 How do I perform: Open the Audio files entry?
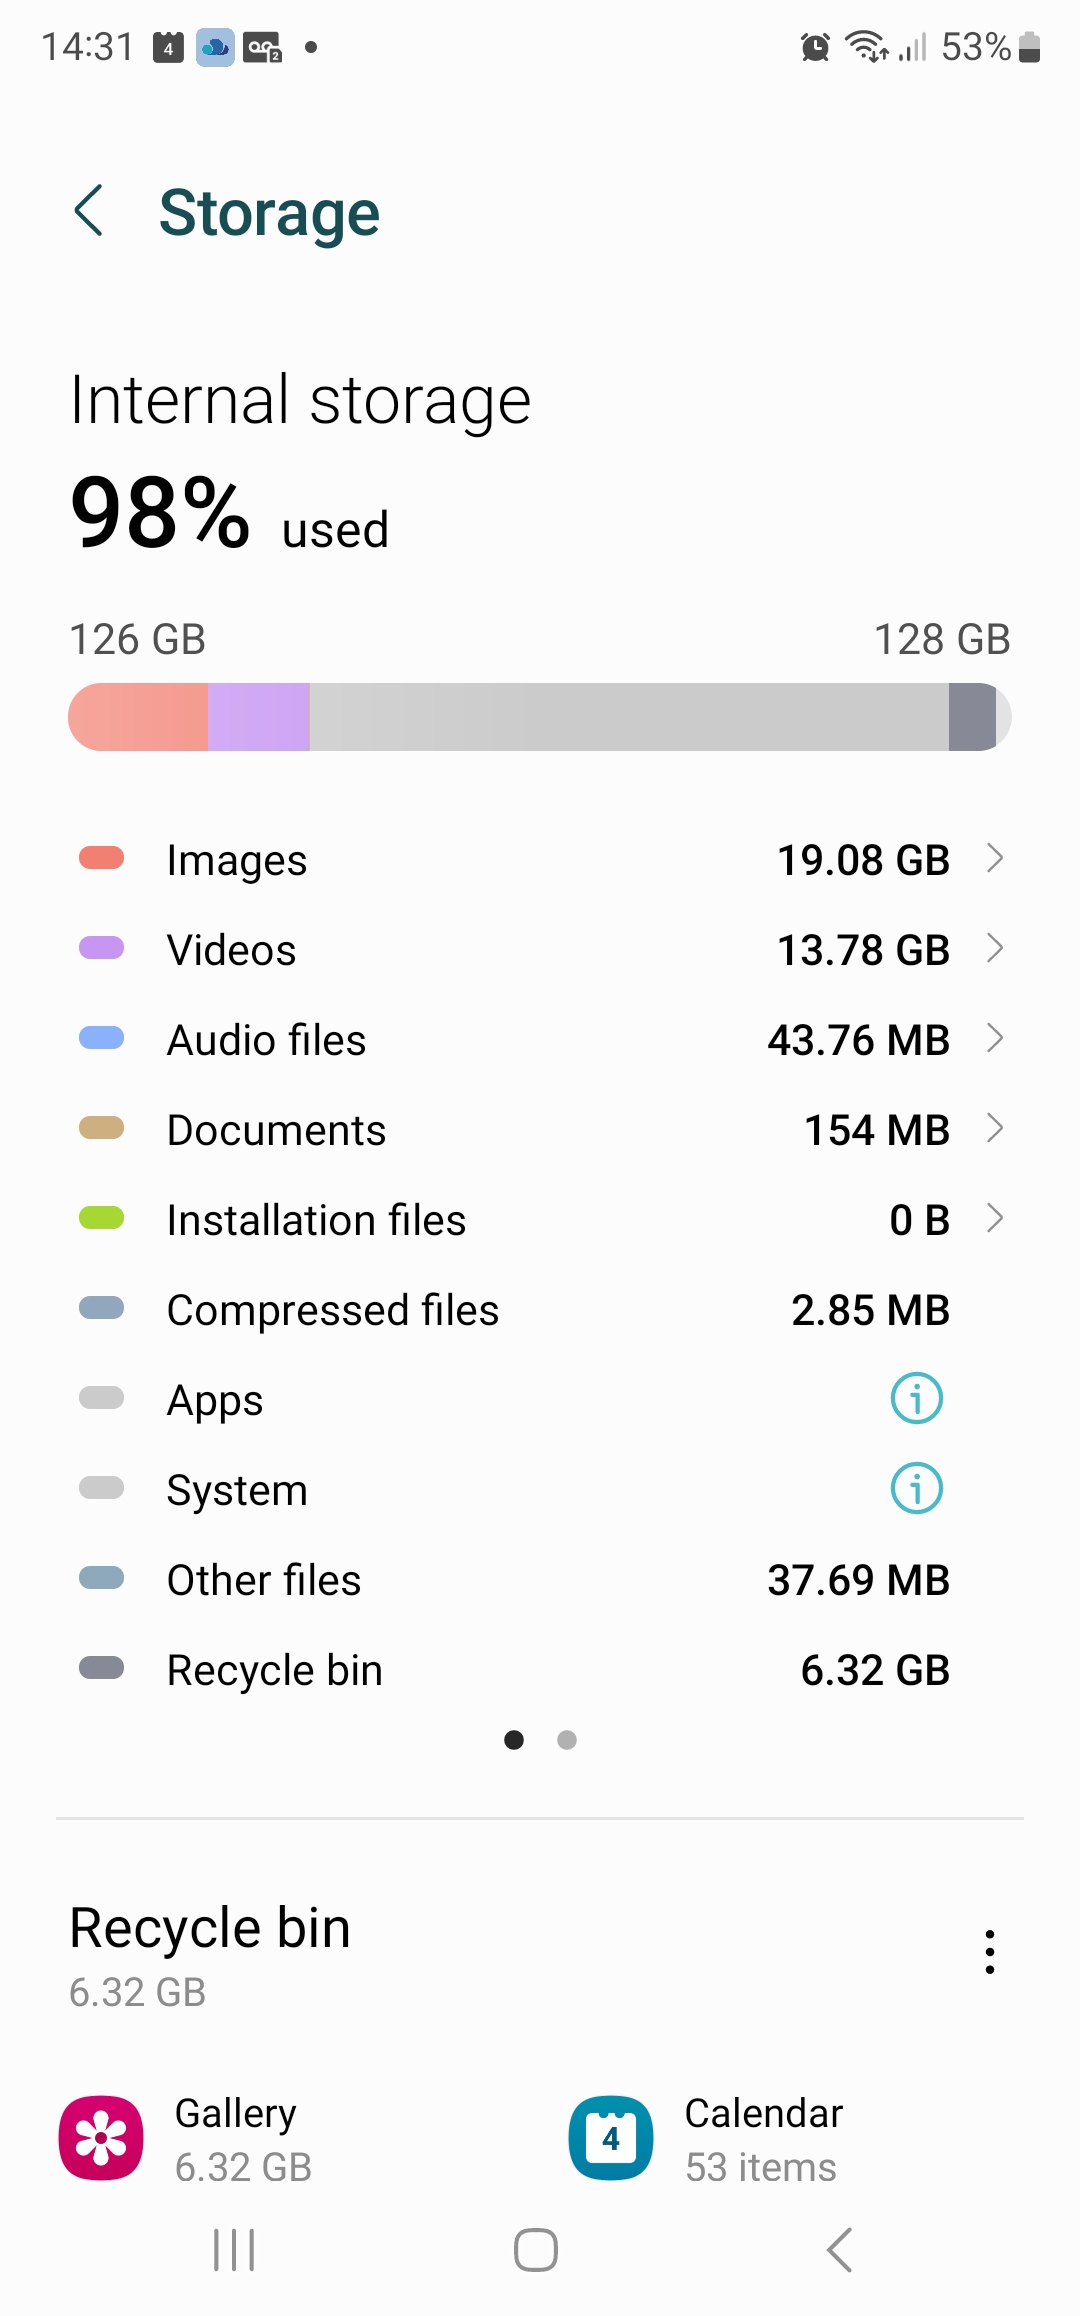[540, 1038]
